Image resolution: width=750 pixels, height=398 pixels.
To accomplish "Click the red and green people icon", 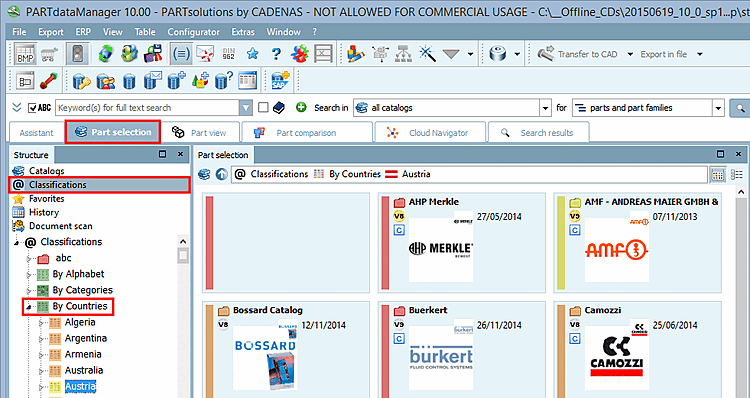I will tap(300, 54).
